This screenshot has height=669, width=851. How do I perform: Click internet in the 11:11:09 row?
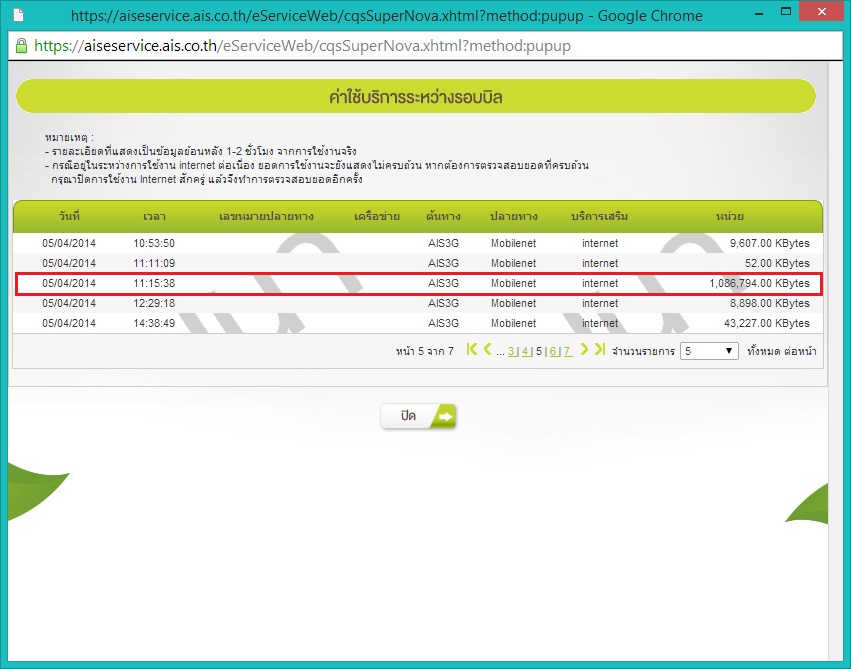coord(600,263)
